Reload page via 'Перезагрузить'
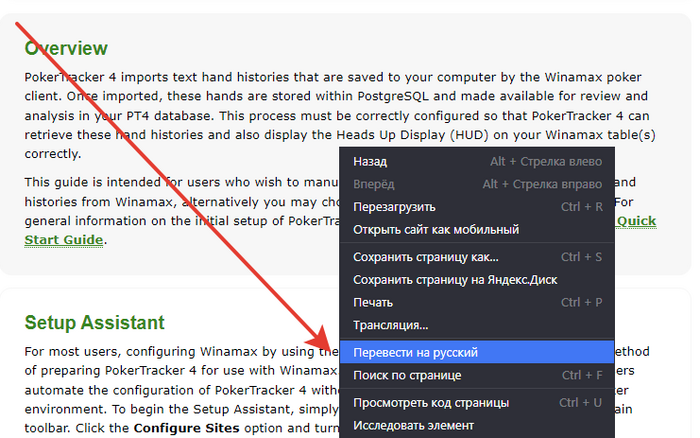 coord(477,207)
